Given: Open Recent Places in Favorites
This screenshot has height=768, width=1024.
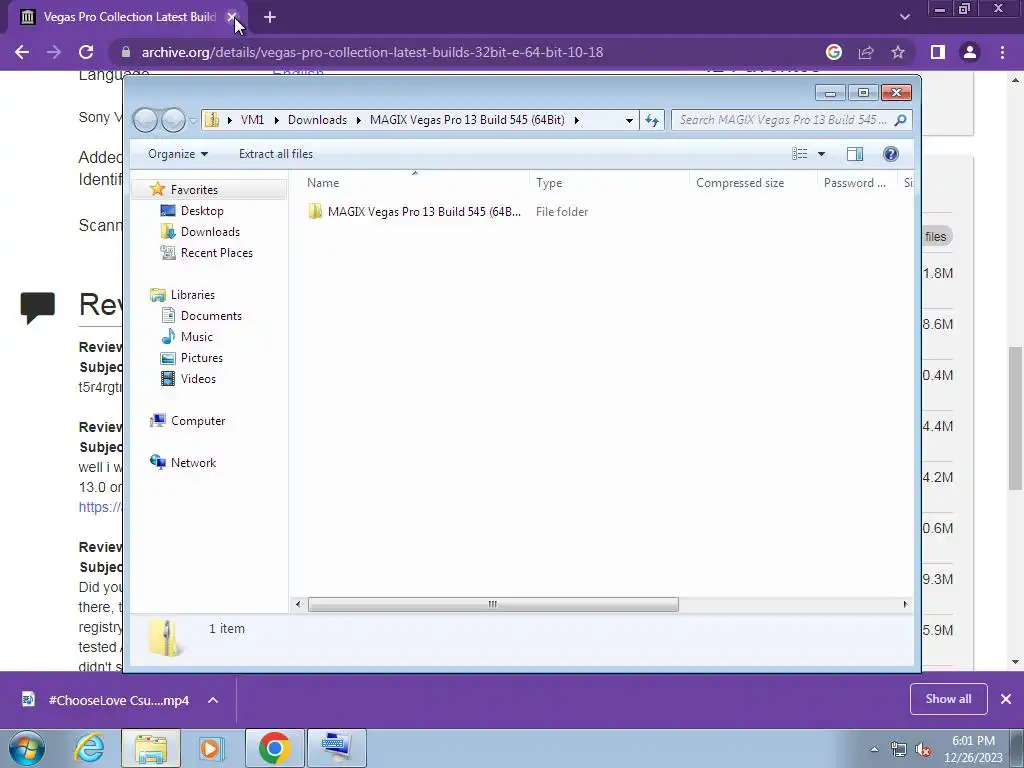Looking at the screenshot, I should click(x=216, y=253).
